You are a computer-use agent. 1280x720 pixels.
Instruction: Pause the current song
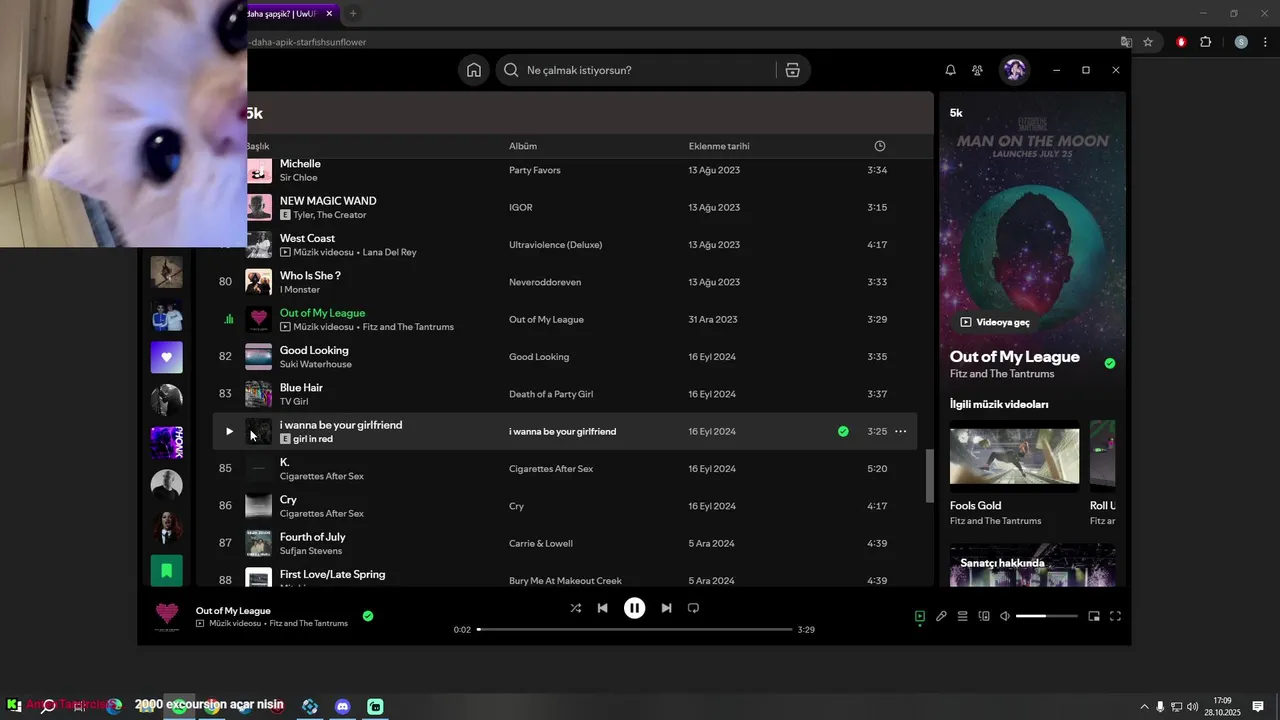click(634, 608)
